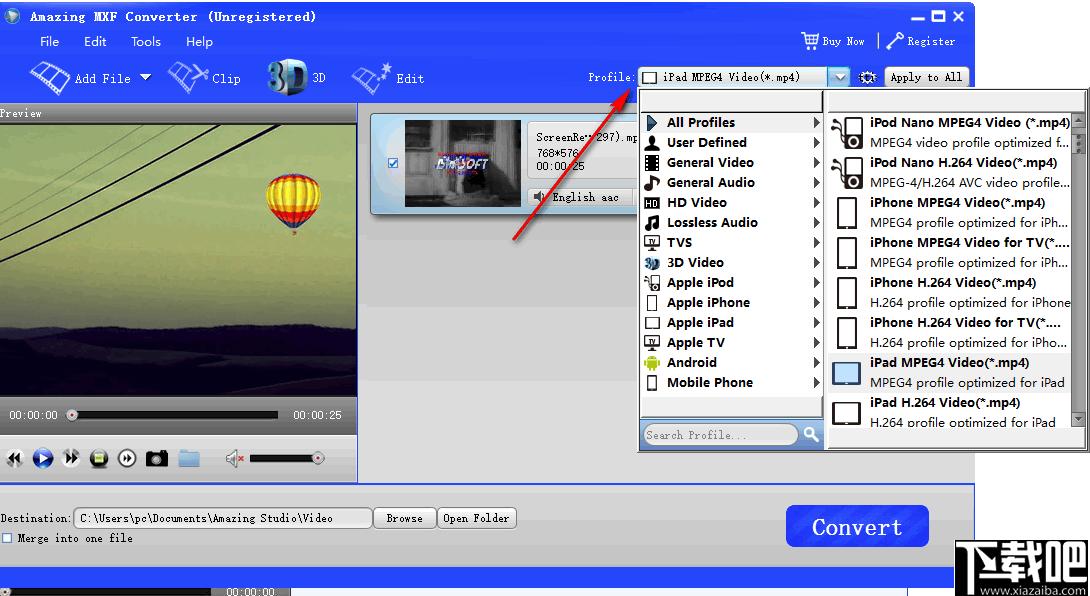Screen dimensions: 1090x596
Task: Open the Add File dropdown arrow
Action: point(145,77)
